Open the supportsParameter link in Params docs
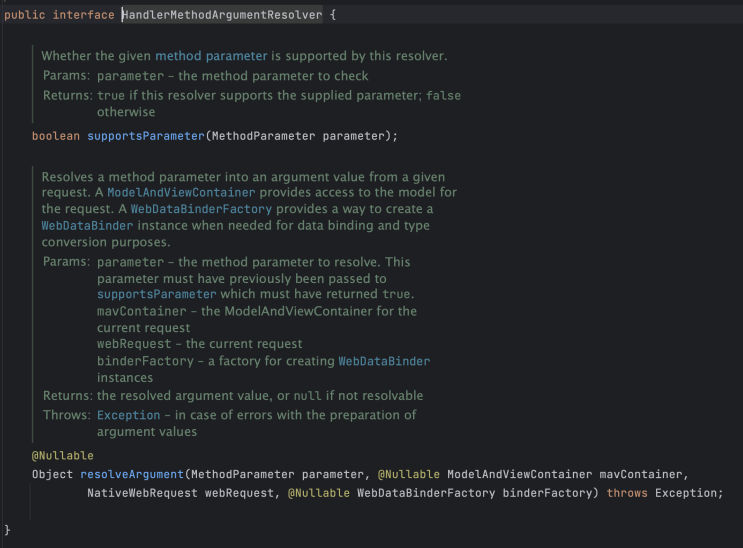This screenshot has height=548, width=743. pyautogui.click(x=156, y=294)
